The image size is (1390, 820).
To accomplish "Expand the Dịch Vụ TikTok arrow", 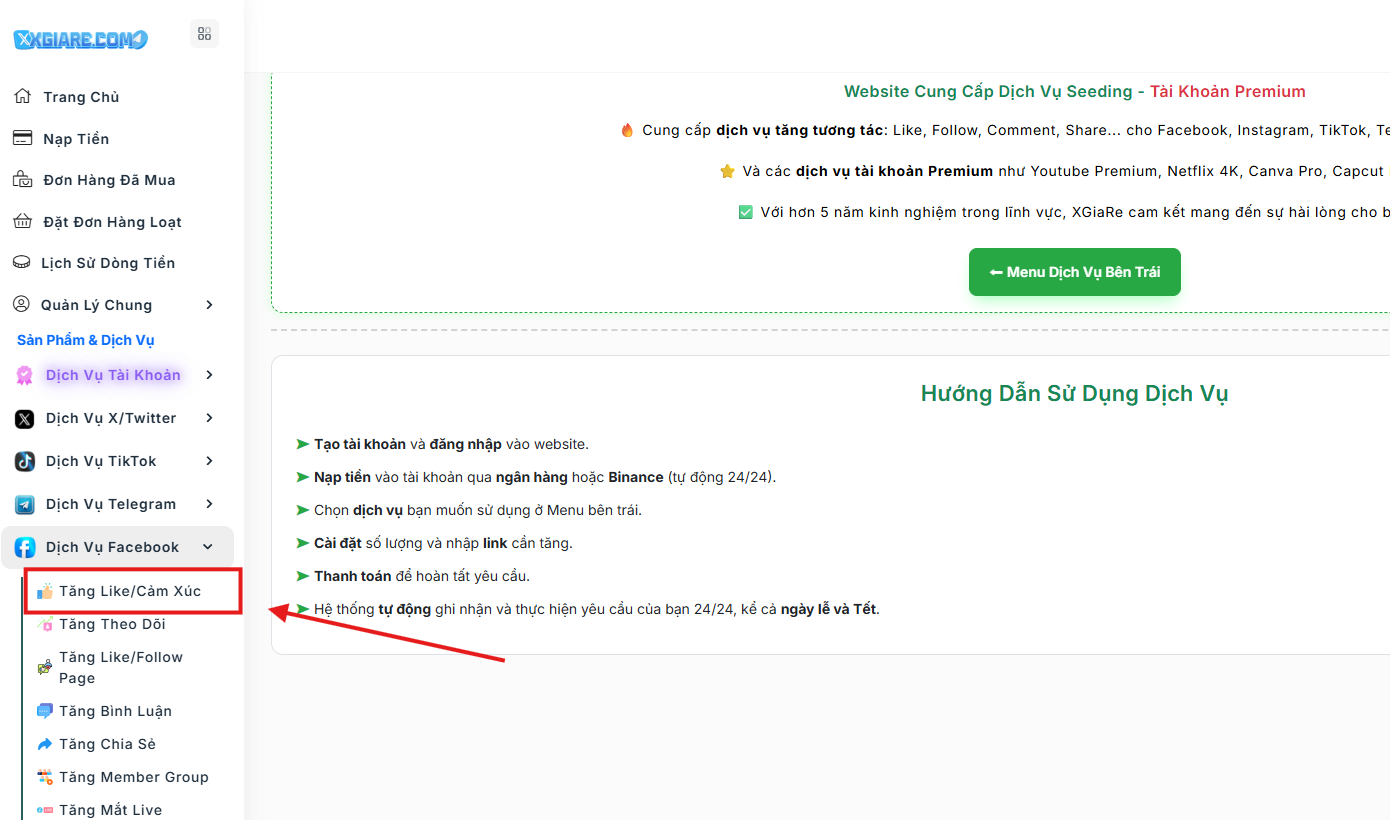I will pyautogui.click(x=209, y=461).
